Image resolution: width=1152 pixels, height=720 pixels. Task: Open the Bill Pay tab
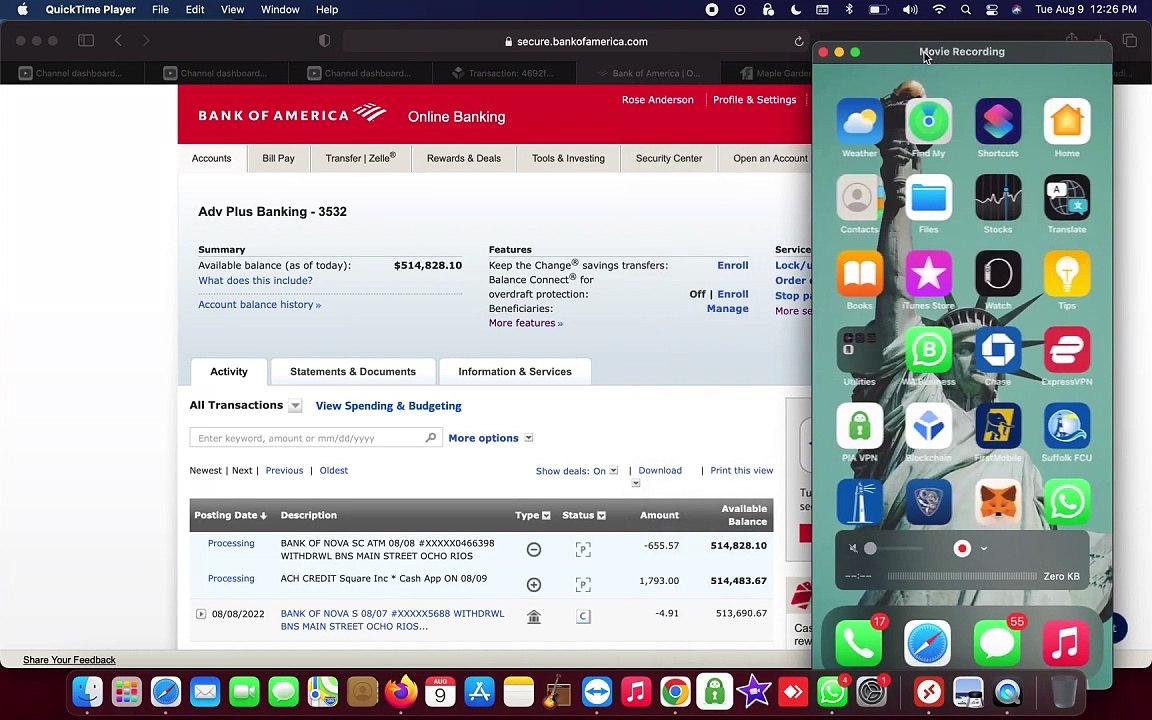pos(278,158)
